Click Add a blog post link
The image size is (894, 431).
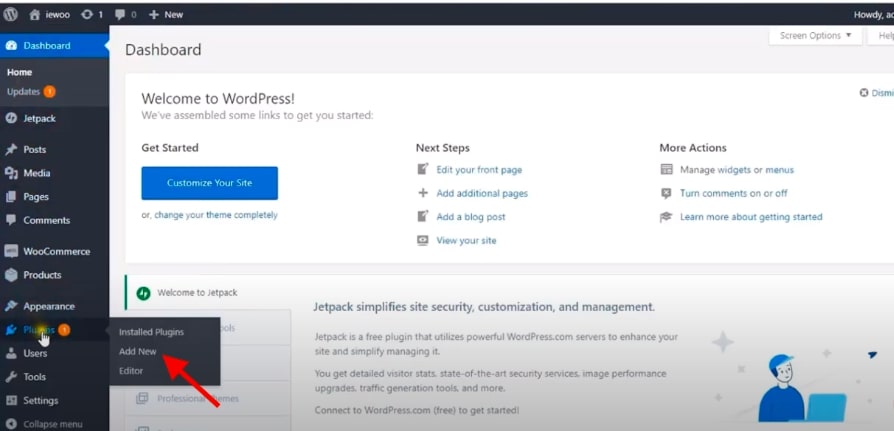[x=471, y=217]
